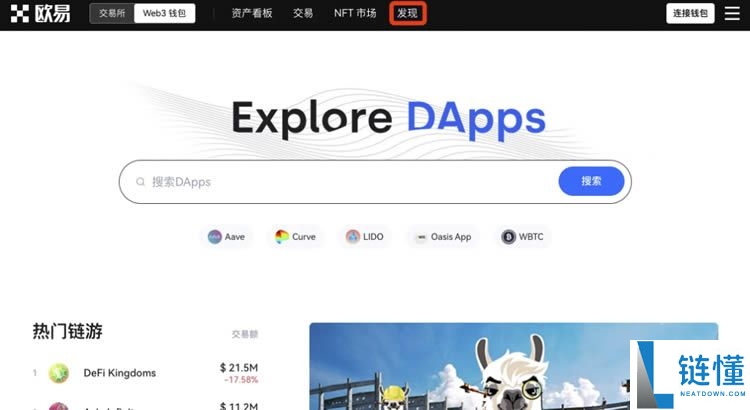This screenshot has width=750, height=410.
Task: Click the Curve rainbow icon
Action: point(282,237)
